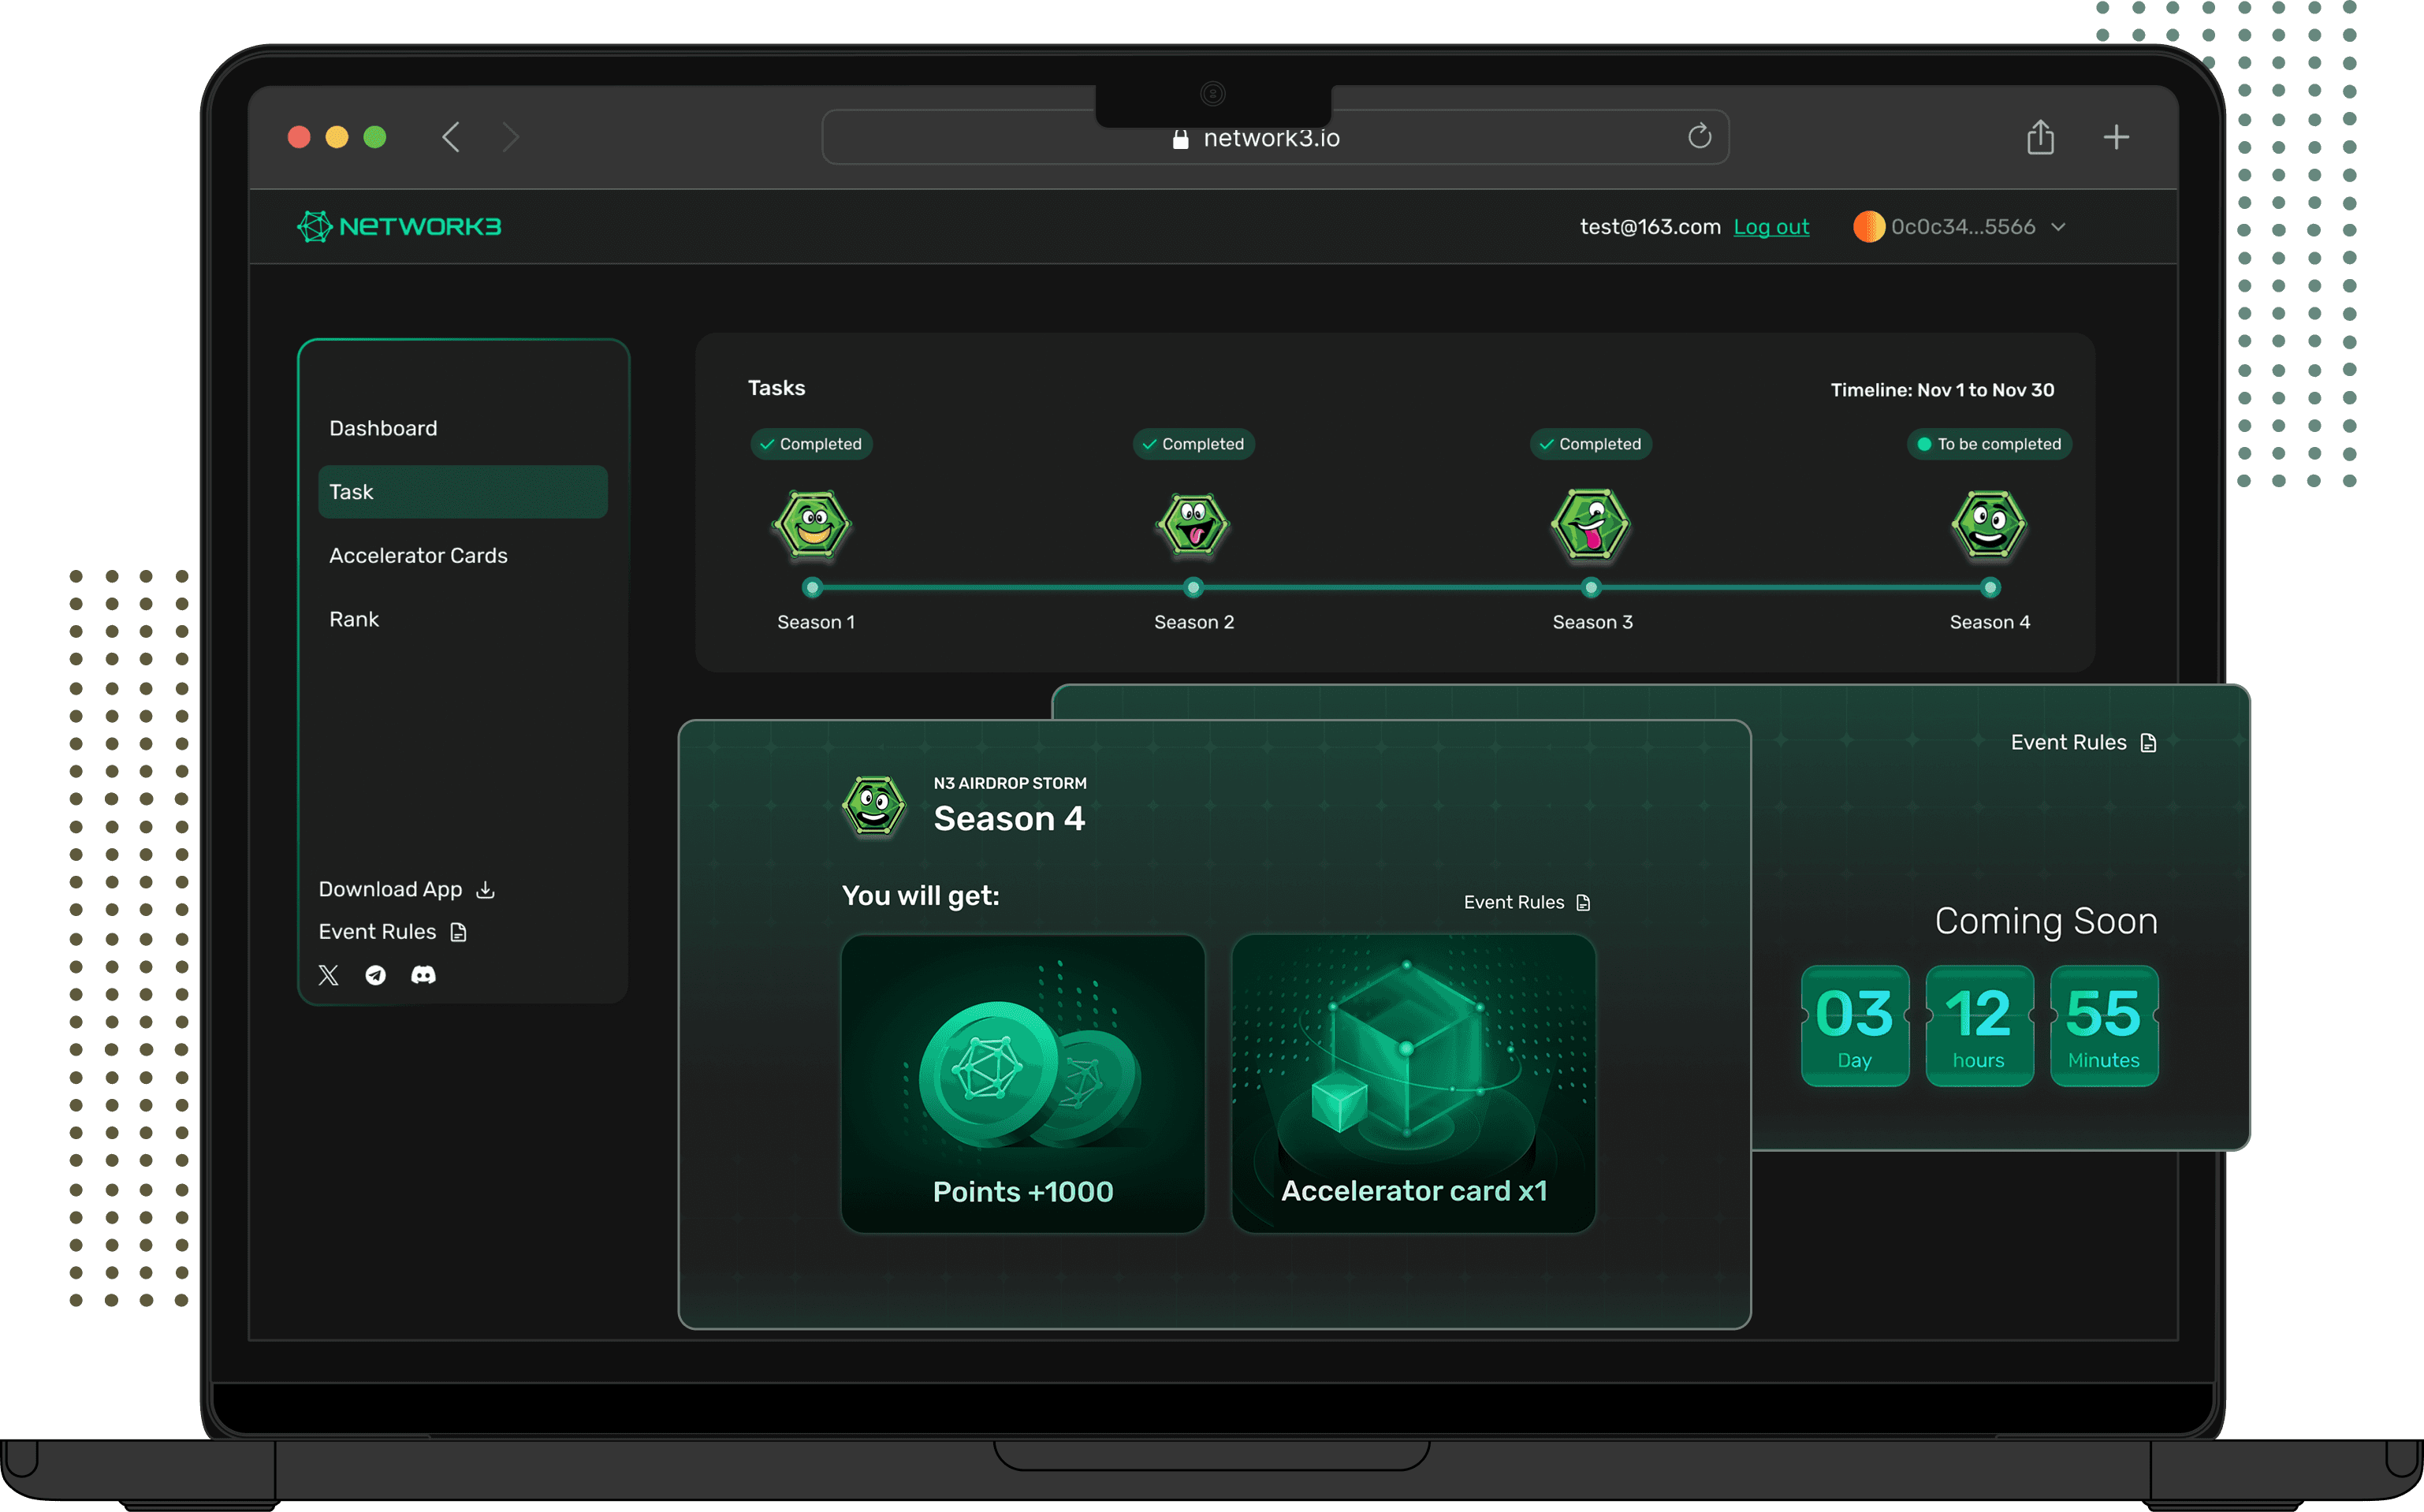2424x1512 pixels.
Task: Select the Points +1000 reward card
Action: 1022,1083
